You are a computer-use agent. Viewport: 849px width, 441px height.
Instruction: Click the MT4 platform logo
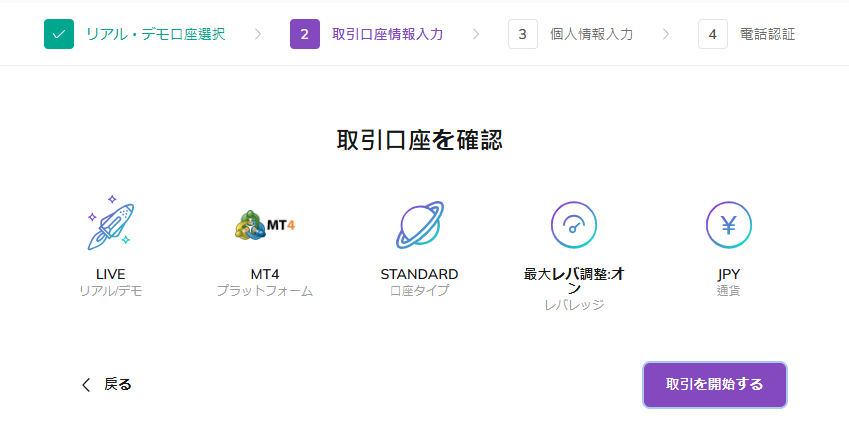click(x=265, y=225)
